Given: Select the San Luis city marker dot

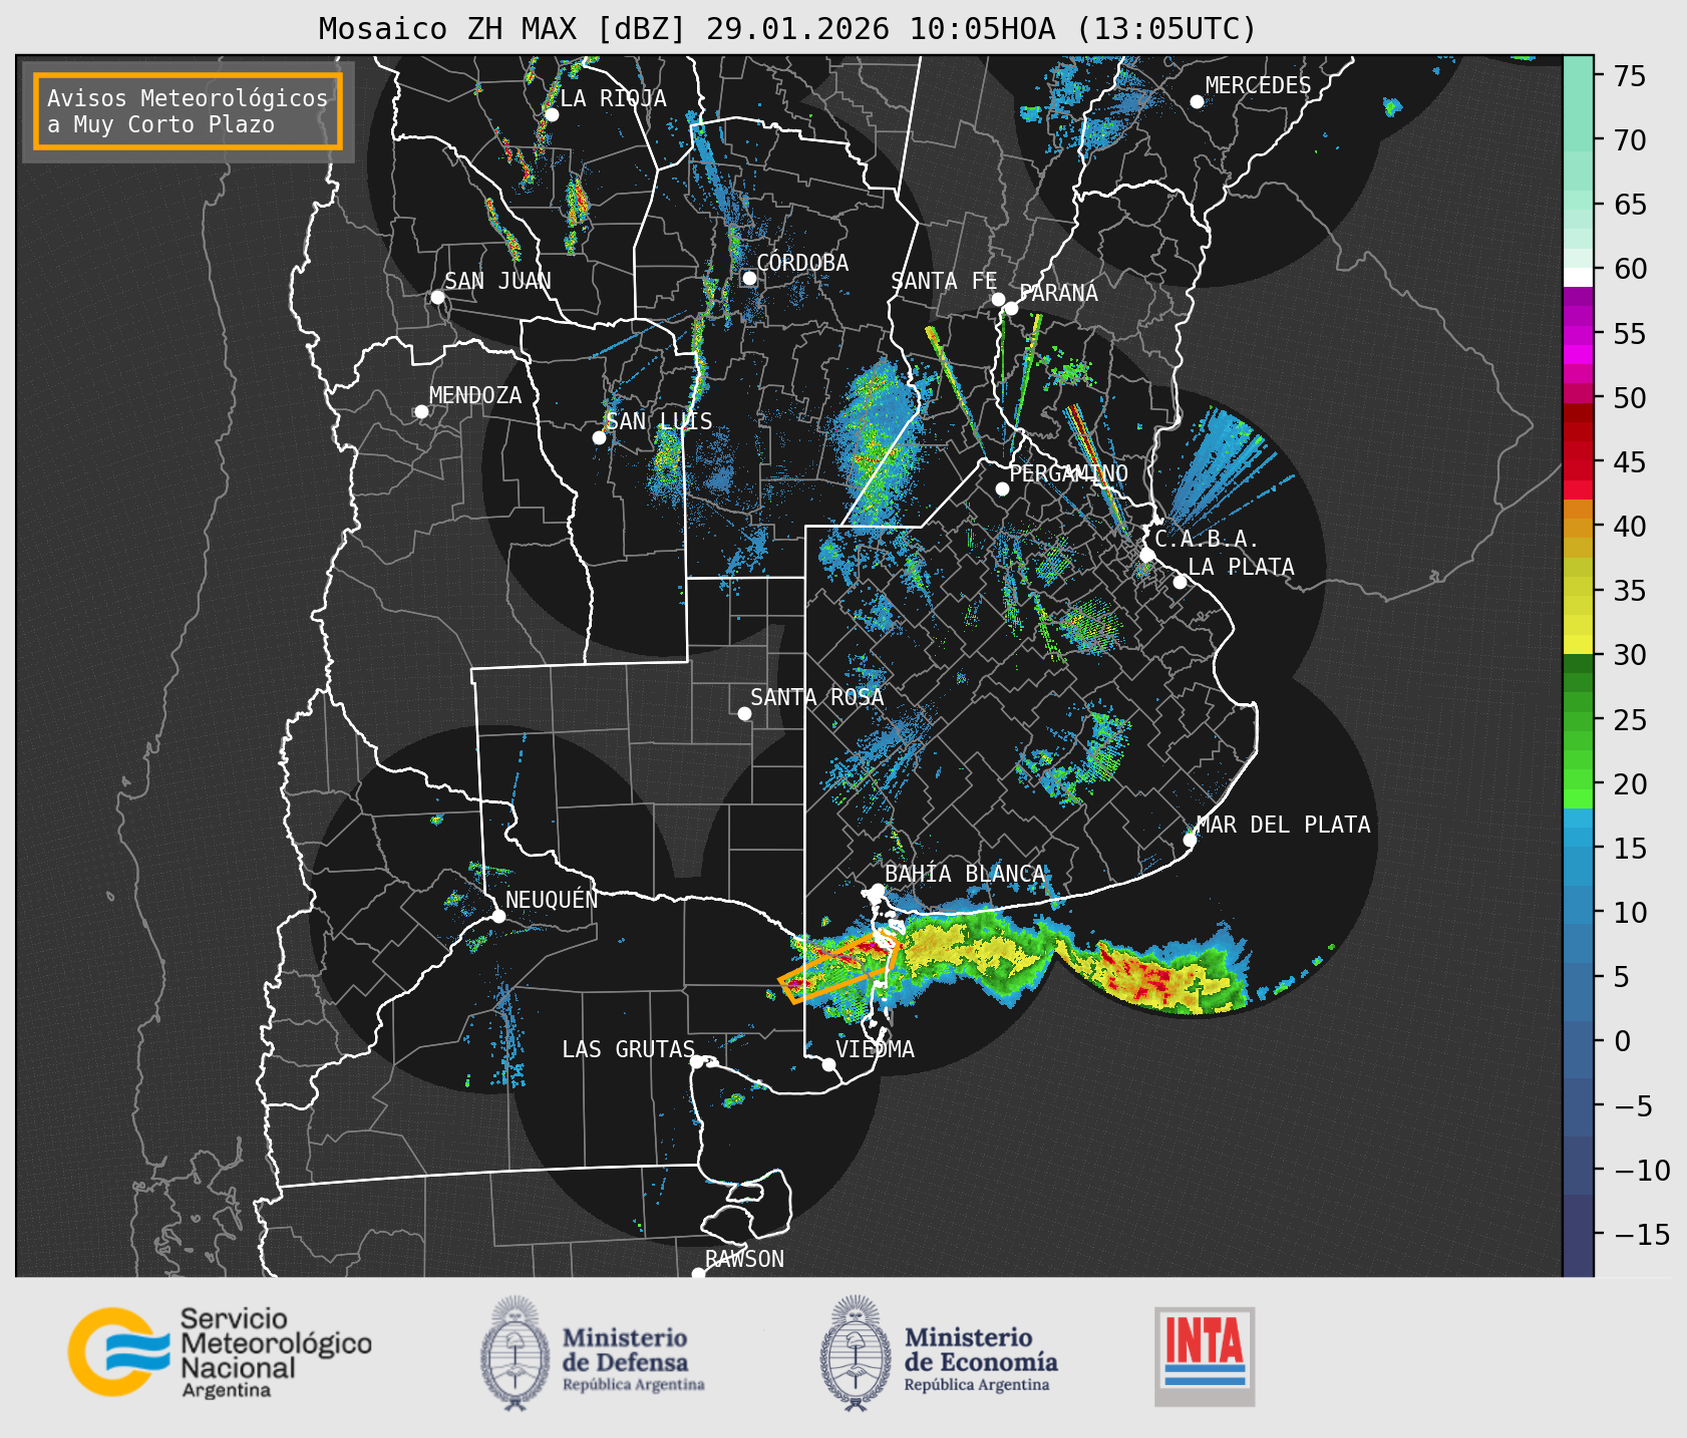Looking at the screenshot, I should (x=599, y=438).
